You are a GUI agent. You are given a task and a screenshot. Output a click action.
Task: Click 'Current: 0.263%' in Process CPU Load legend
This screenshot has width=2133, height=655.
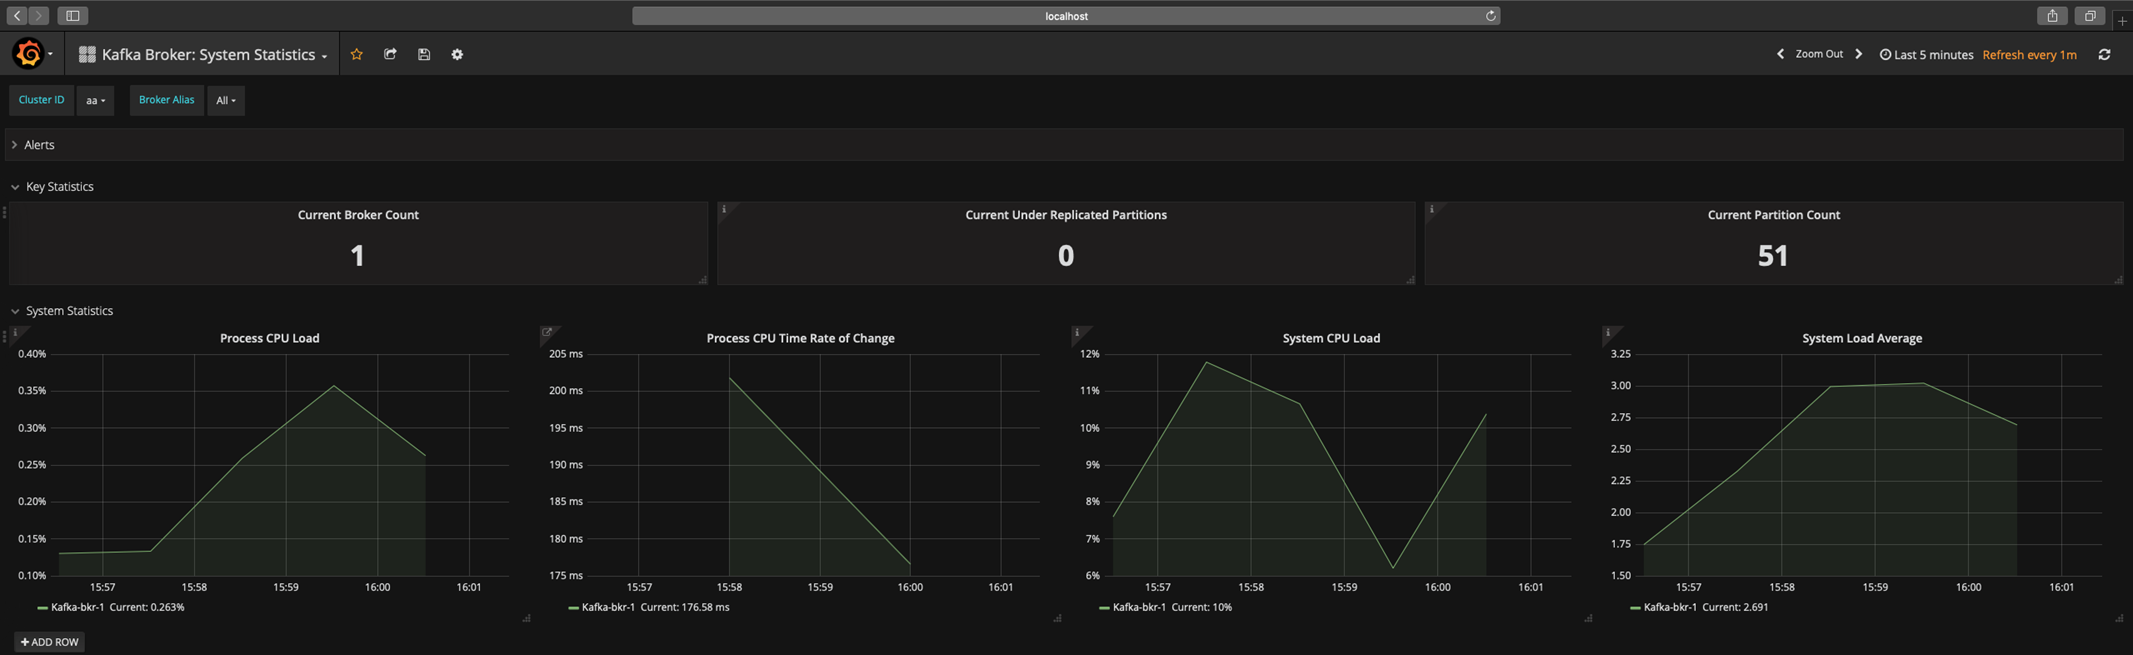(147, 607)
